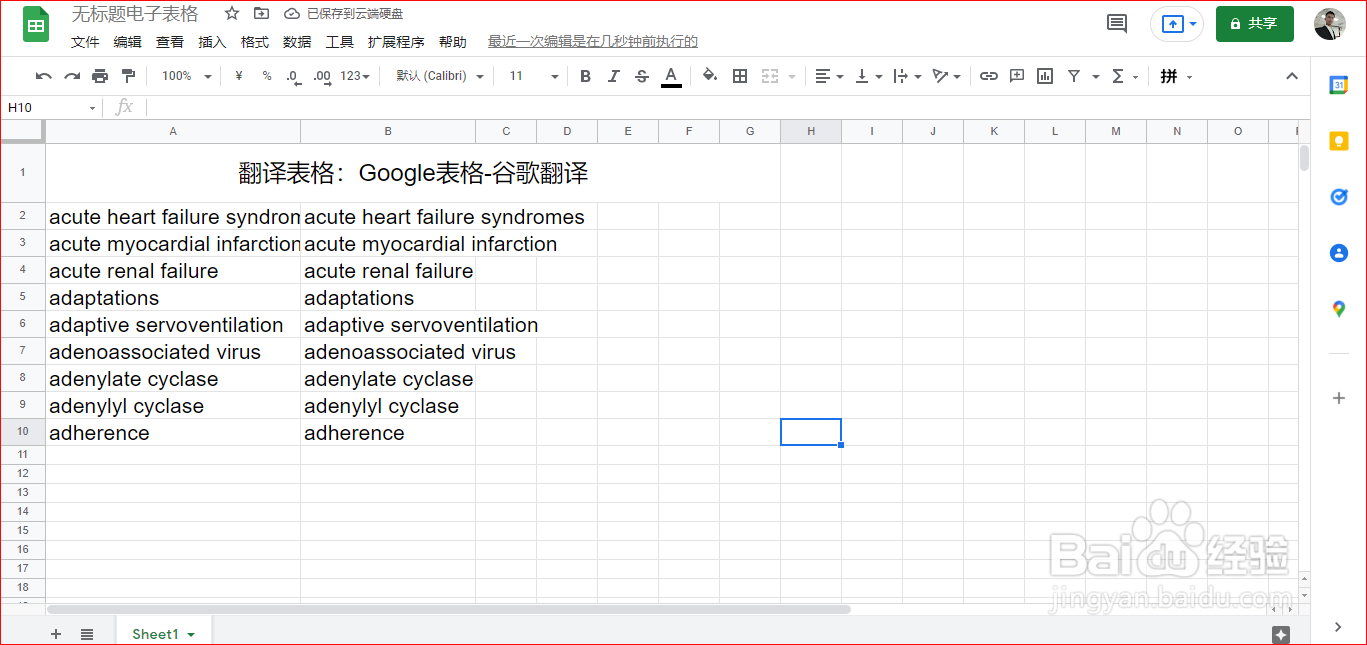This screenshot has height=645, width=1367.
Task: Format as percent with % icon
Action: [x=267, y=76]
